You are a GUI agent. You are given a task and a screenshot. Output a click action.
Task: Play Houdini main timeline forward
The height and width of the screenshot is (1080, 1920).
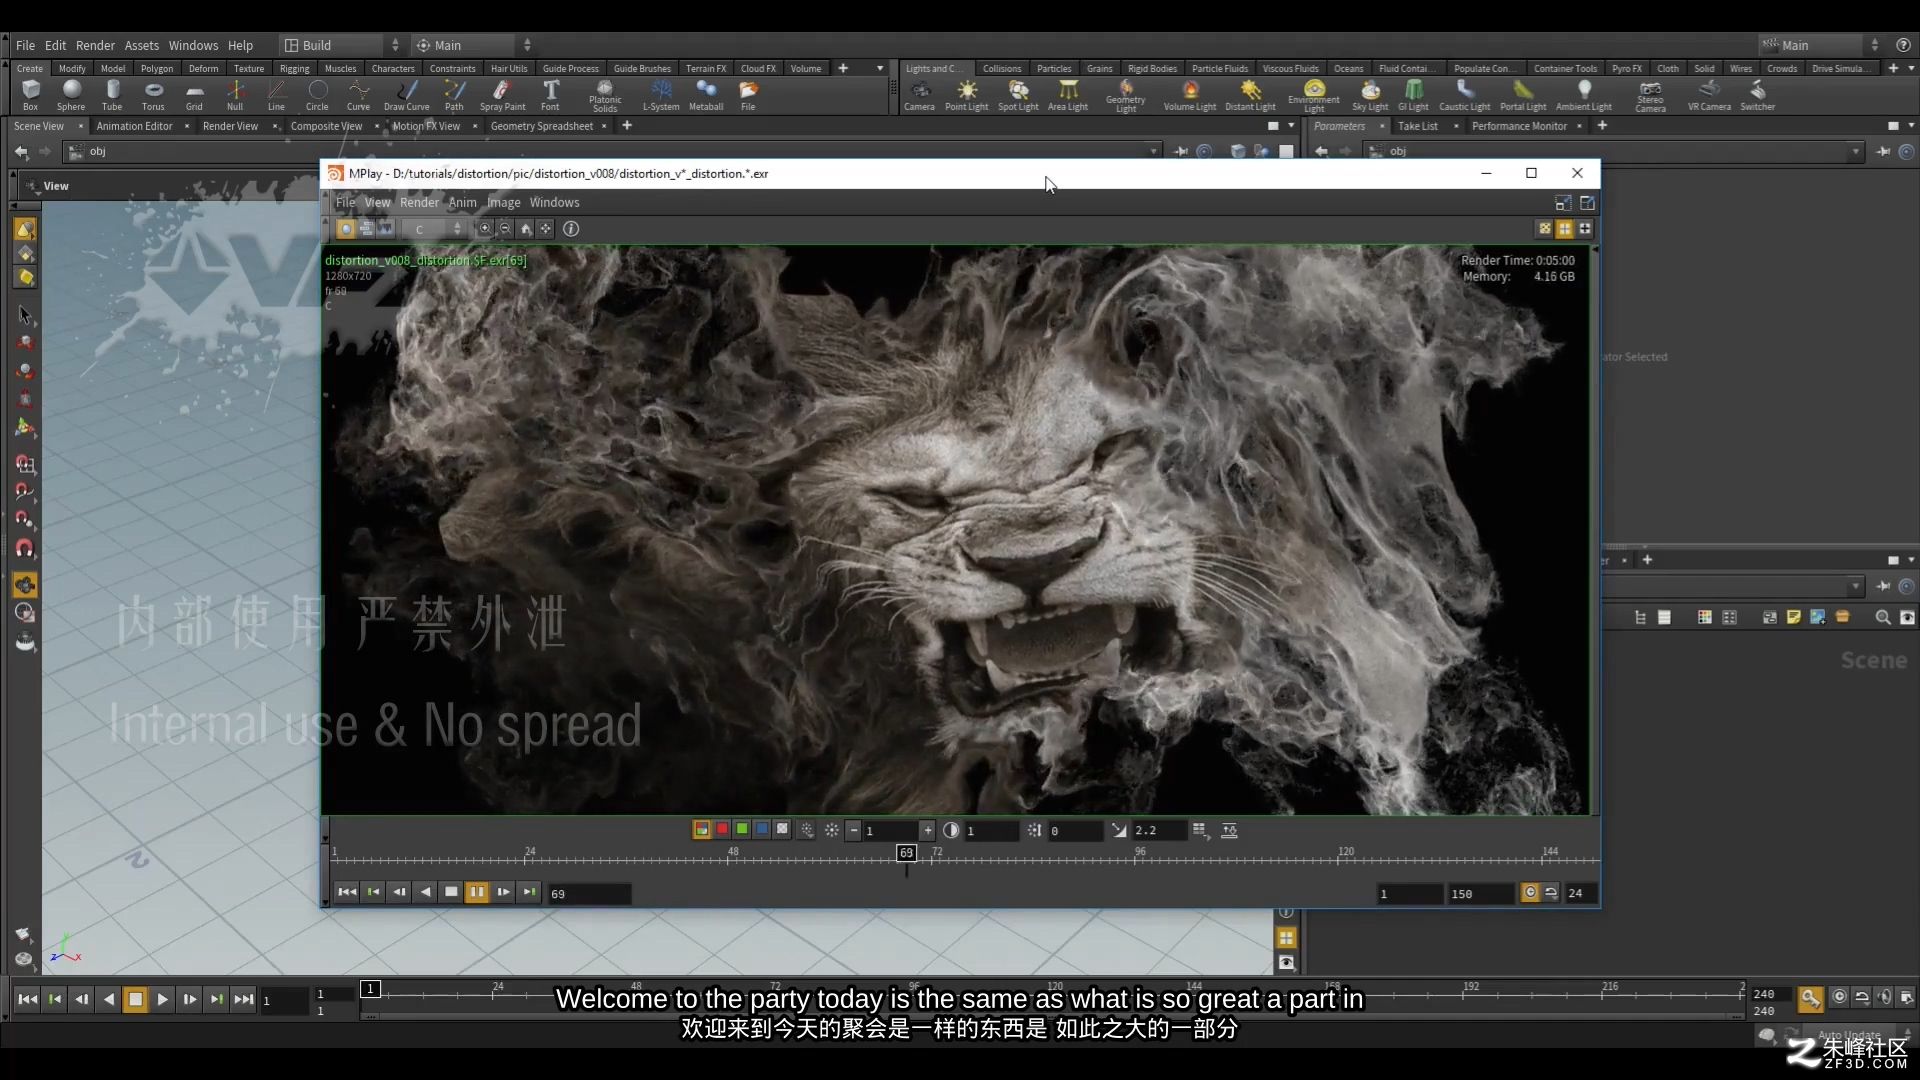(x=162, y=999)
